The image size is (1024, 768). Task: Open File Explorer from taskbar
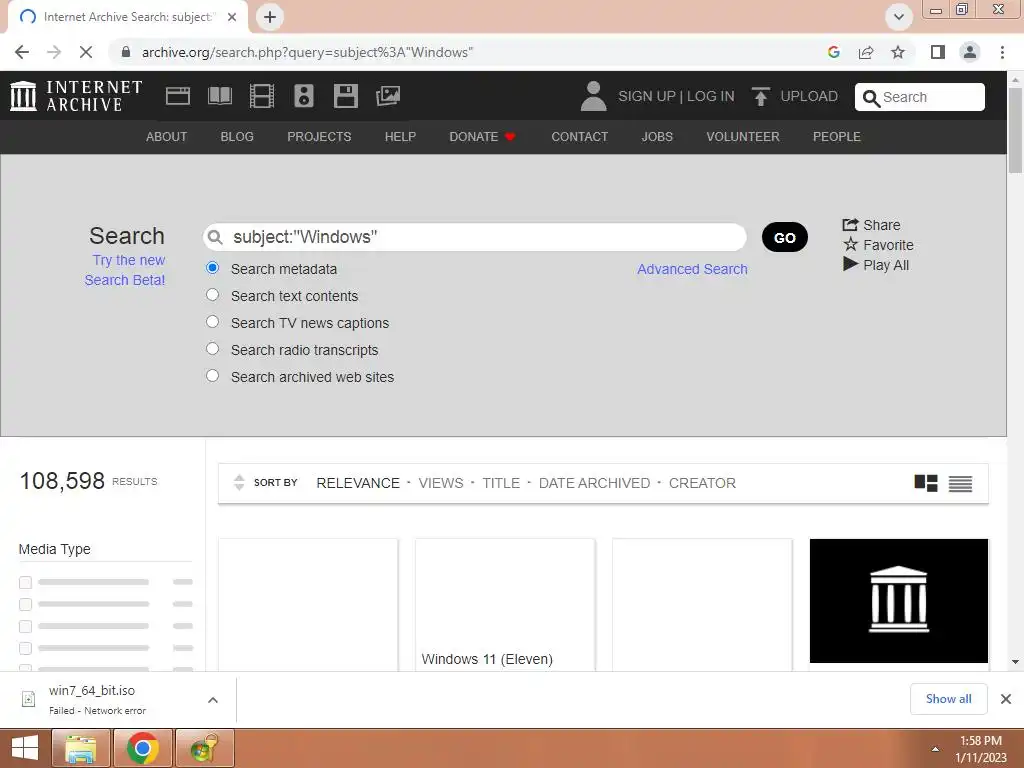point(80,748)
